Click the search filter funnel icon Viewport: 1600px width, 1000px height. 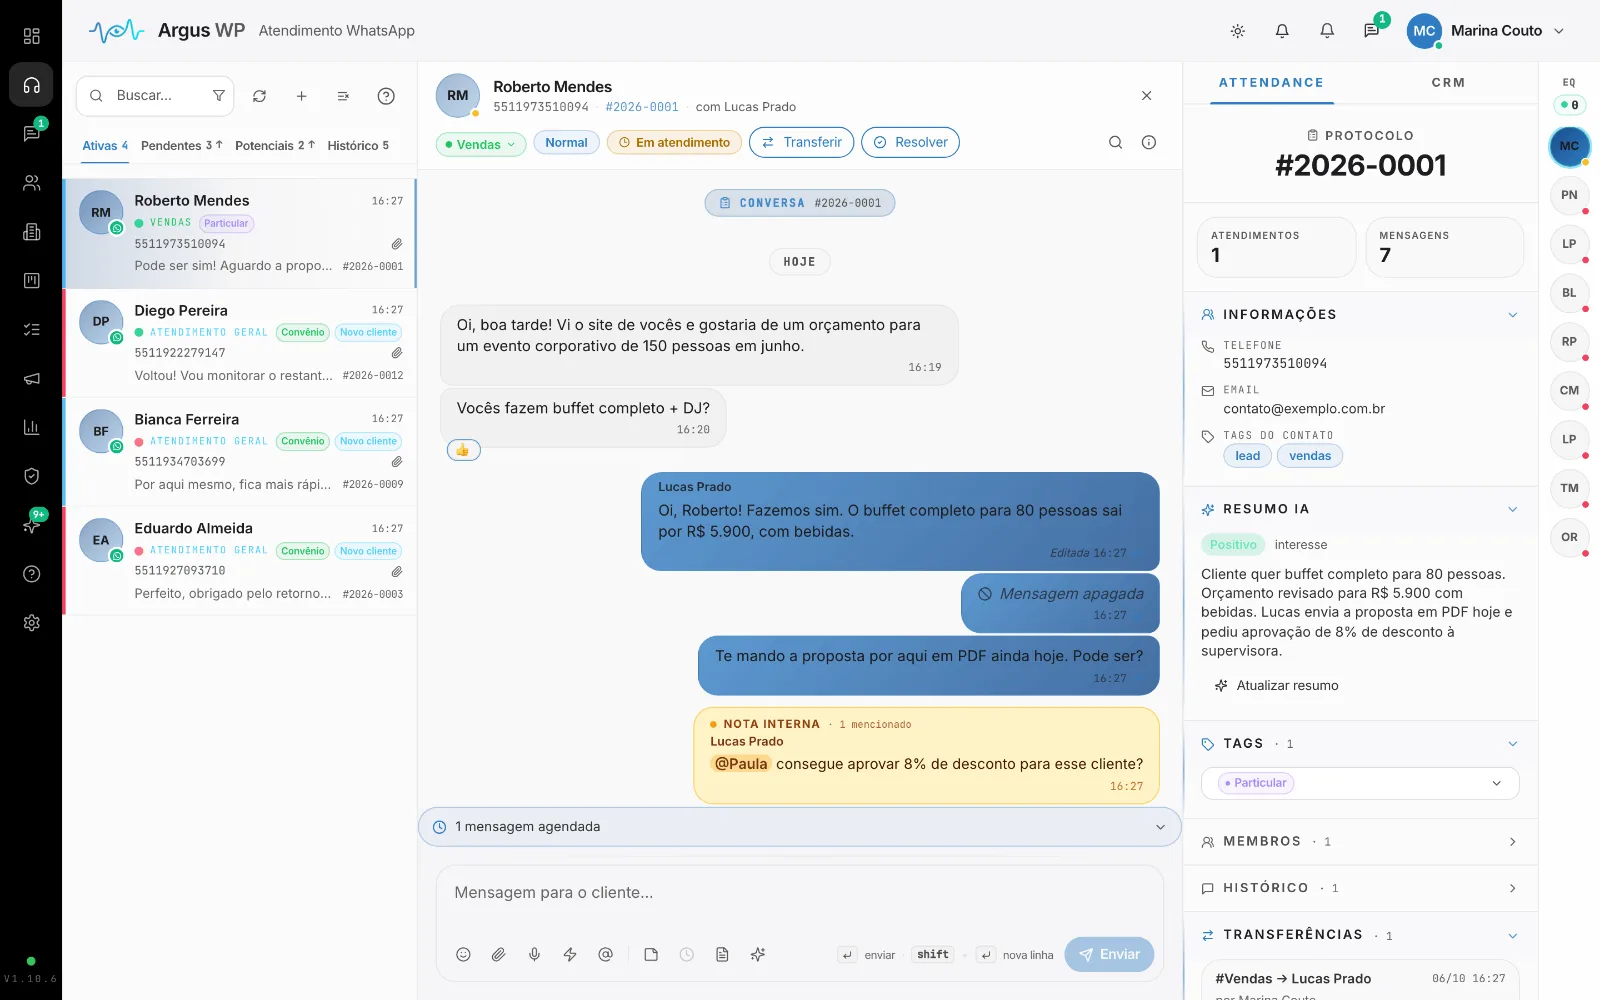click(218, 96)
